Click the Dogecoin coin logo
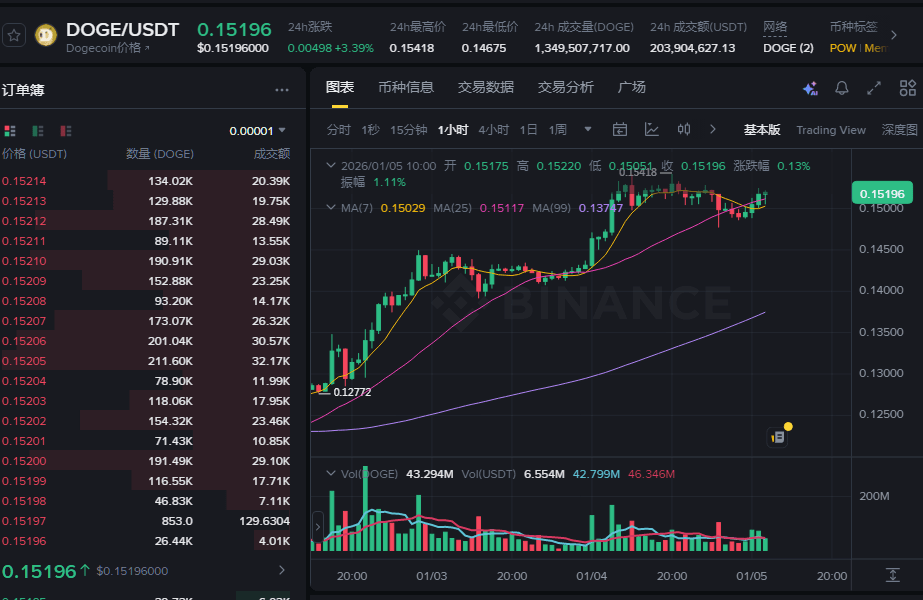The height and width of the screenshot is (600, 923). point(46,35)
